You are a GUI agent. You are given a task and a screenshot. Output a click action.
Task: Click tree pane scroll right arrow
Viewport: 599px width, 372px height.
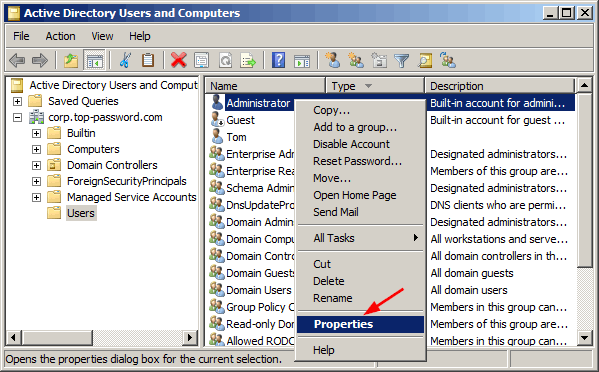tap(189, 338)
